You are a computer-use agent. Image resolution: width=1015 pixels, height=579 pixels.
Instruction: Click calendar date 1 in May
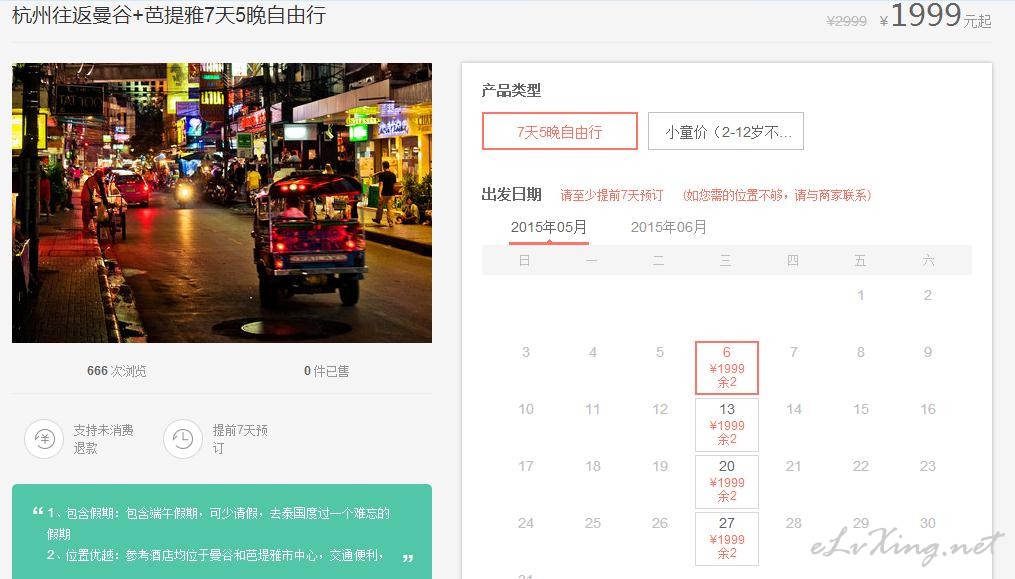[x=861, y=295]
